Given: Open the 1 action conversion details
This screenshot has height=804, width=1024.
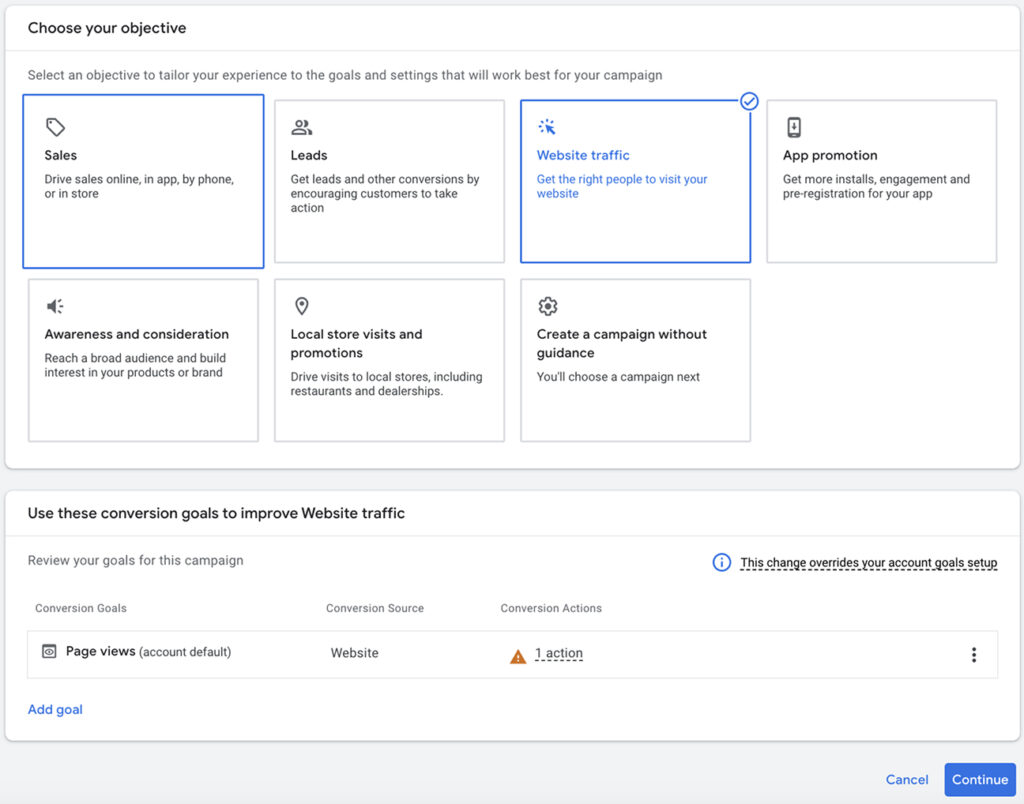Looking at the screenshot, I should (559, 654).
